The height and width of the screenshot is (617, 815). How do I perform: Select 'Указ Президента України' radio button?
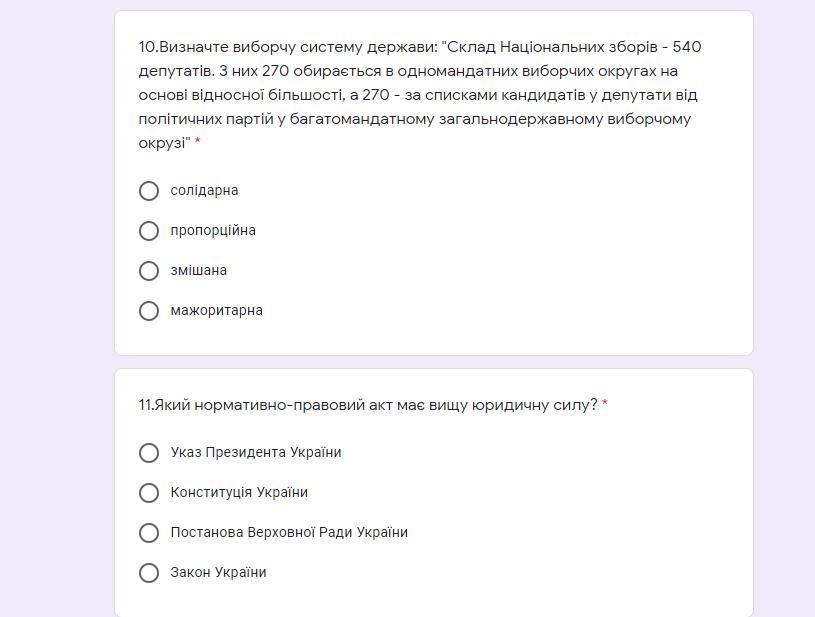point(149,453)
